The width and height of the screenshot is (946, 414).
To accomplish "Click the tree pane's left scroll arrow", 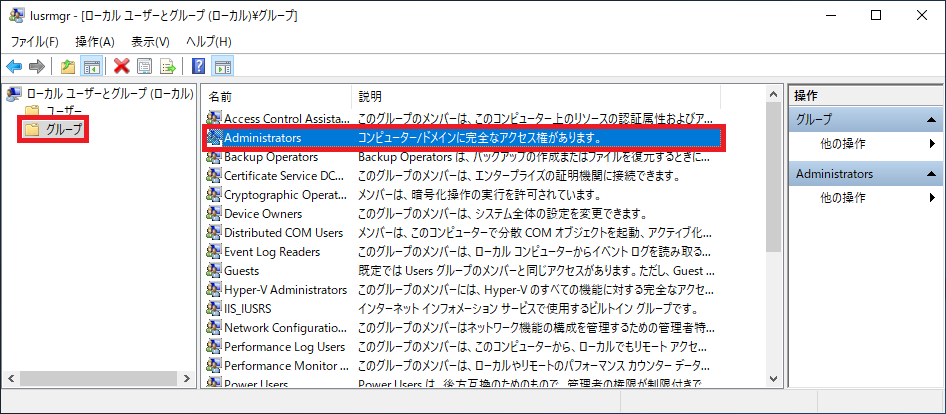I will click(x=10, y=378).
